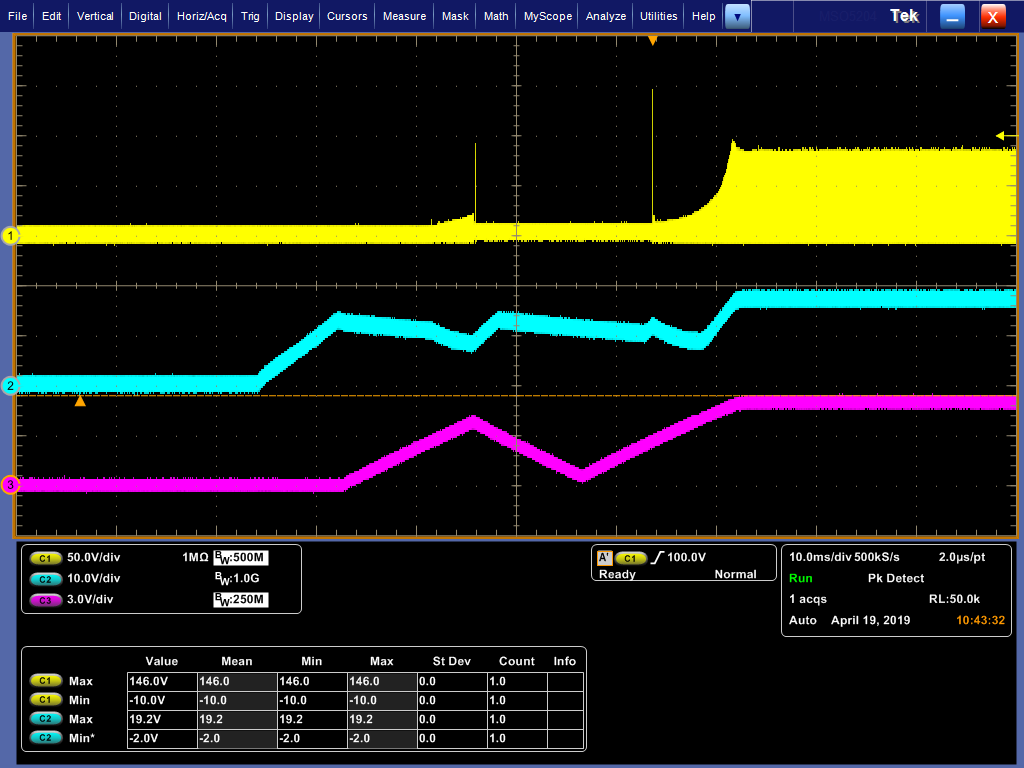
Task: Click the Pk Detect acquisition mode
Action: [896, 579]
